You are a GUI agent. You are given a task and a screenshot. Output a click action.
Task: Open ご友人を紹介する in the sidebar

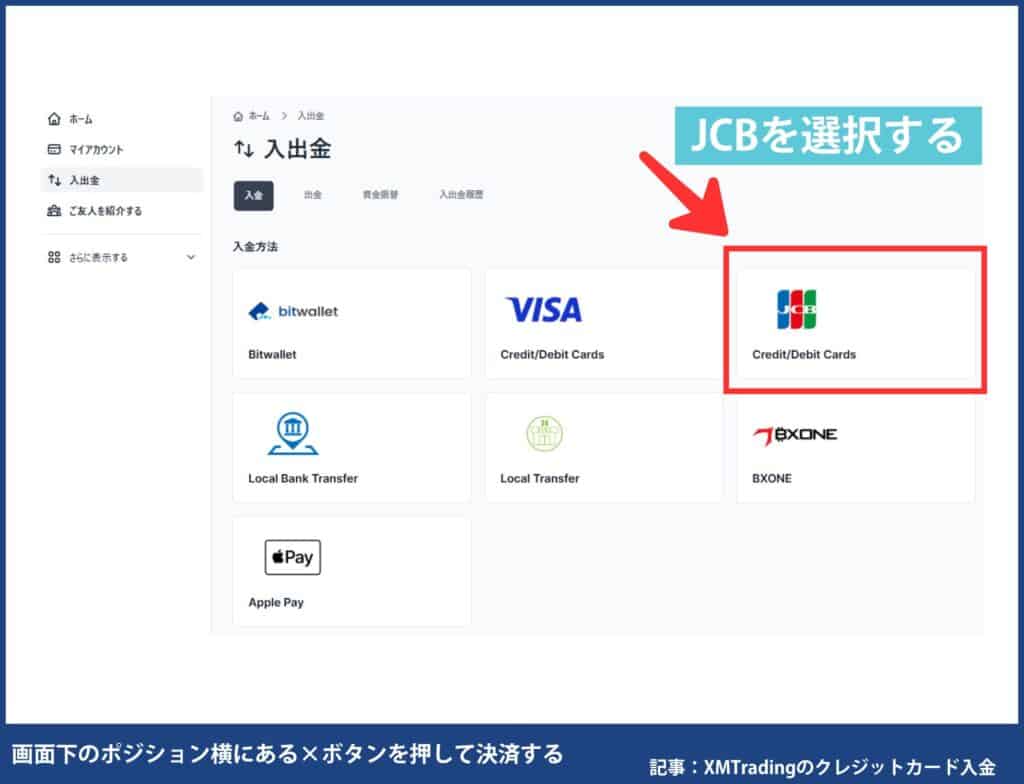pyautogui.click(x=105, y=210)
